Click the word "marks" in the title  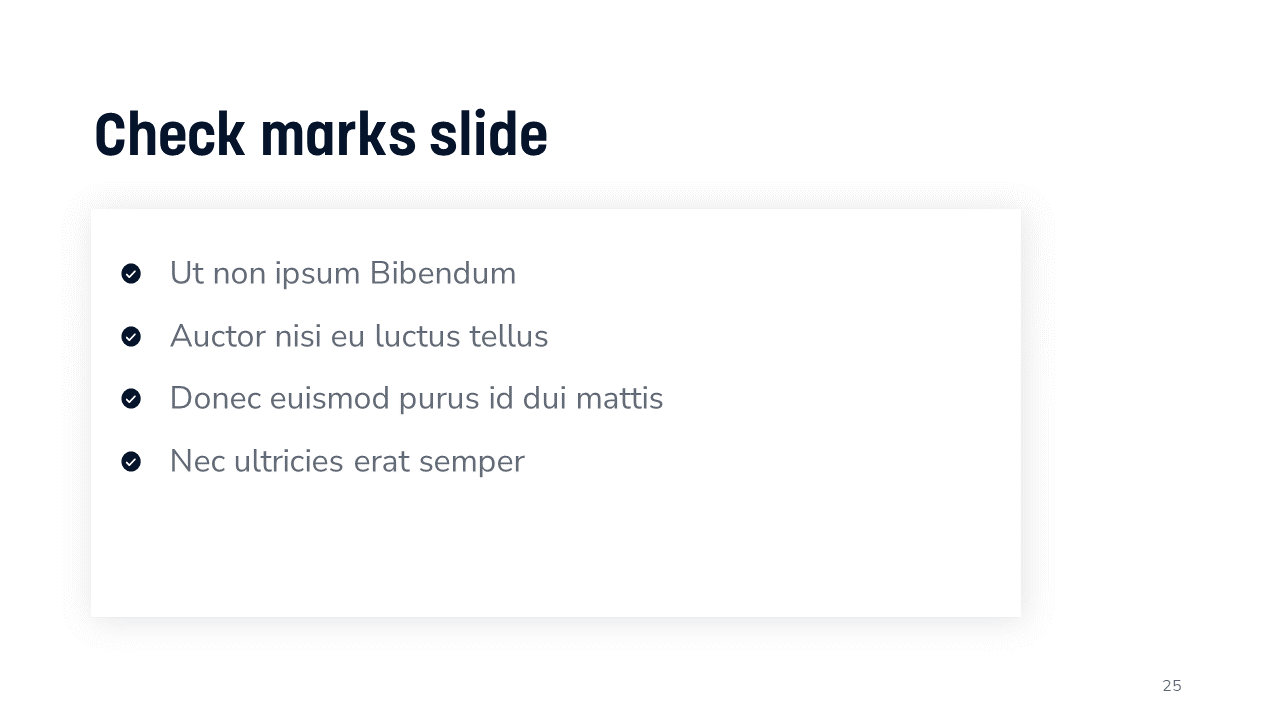click(x=337, y=135)
